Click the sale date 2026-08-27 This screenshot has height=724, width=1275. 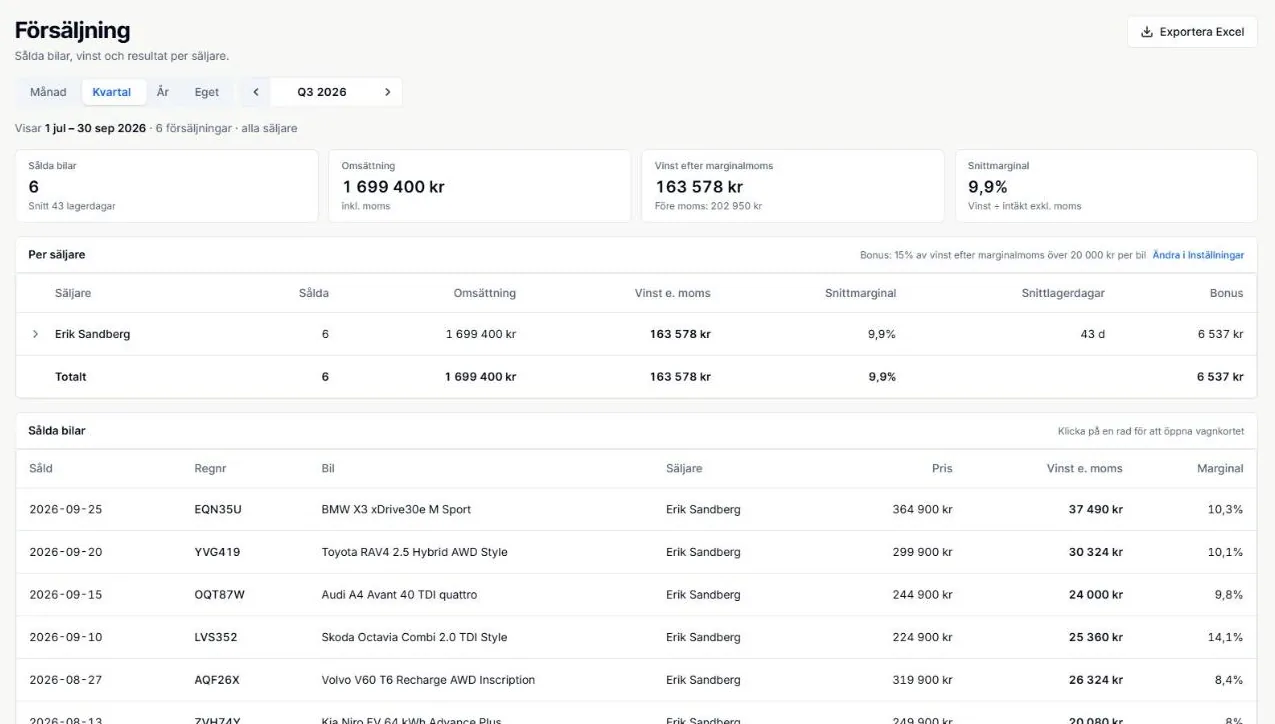point(66,680)
